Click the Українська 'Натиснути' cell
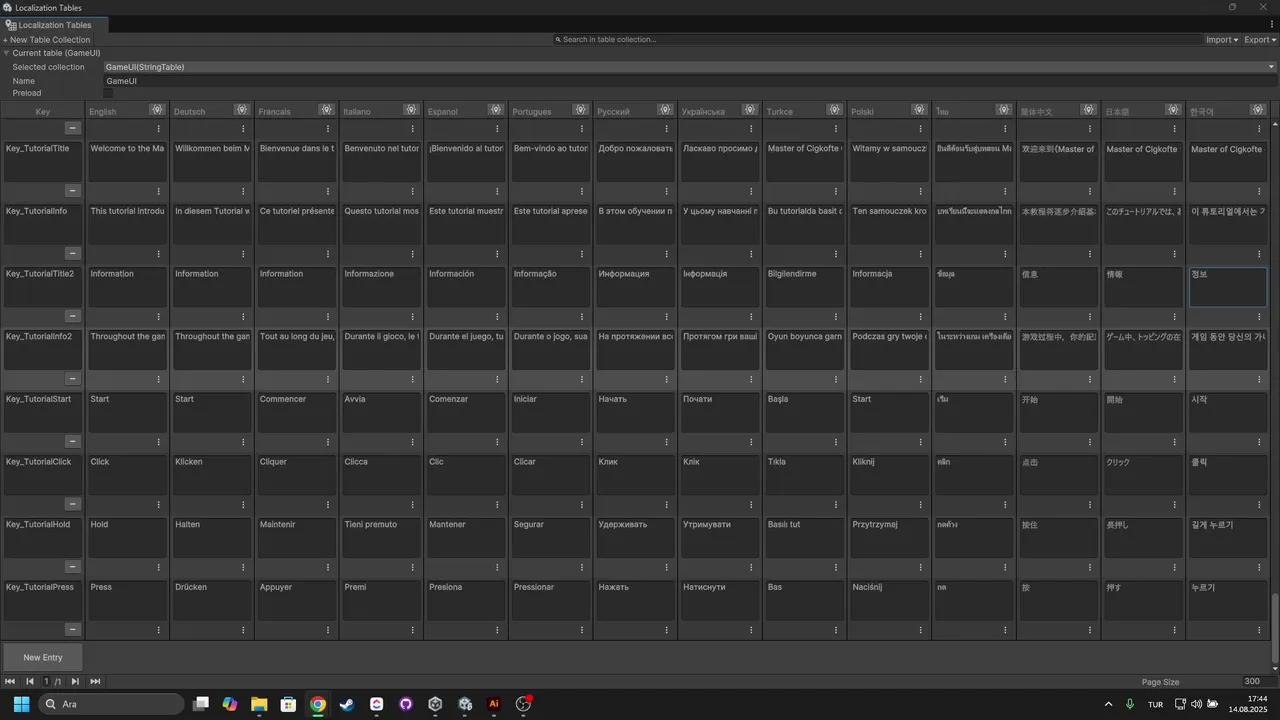Image resolution: width=1280 pixels, height=720 pixels. [720, 600]
